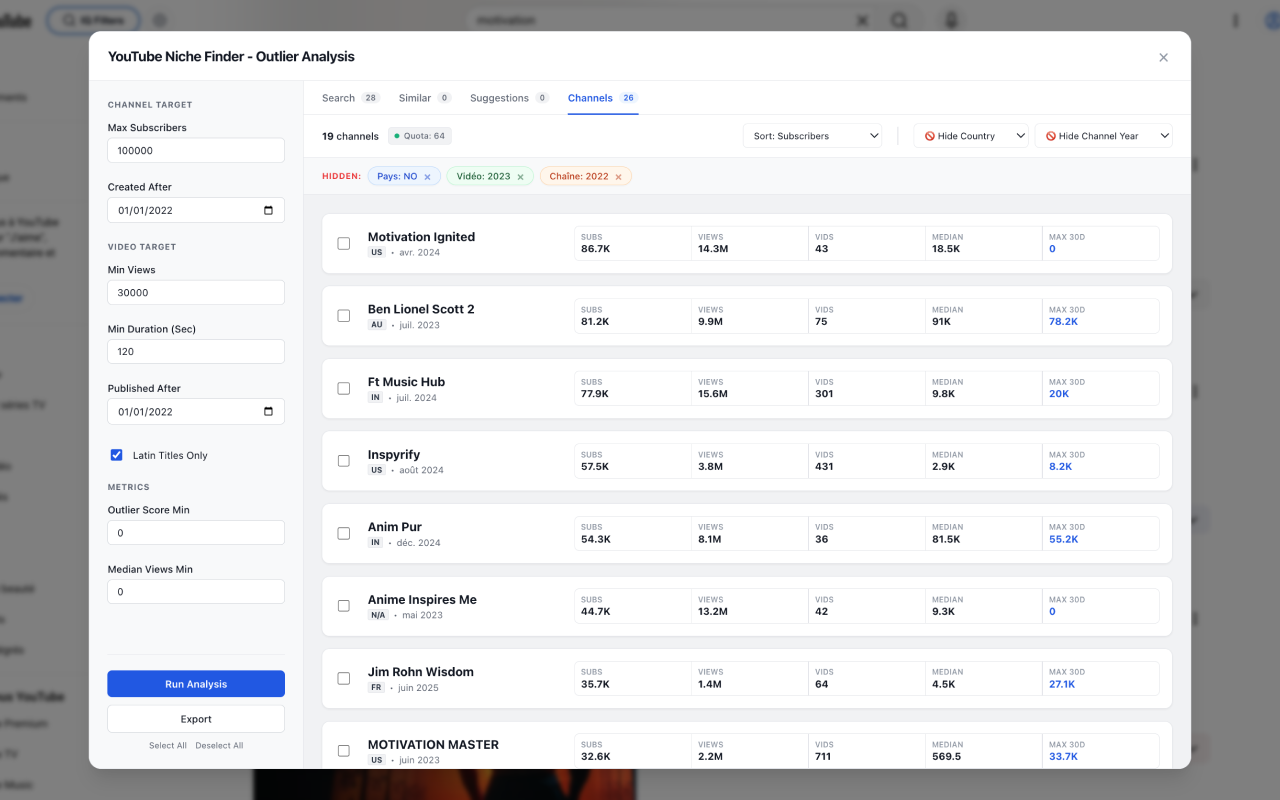The width and height of the screenshot is (1280, 800).
Task: Remove the Vidéo: 2023 hidden filter
Action: click(520, 177)
